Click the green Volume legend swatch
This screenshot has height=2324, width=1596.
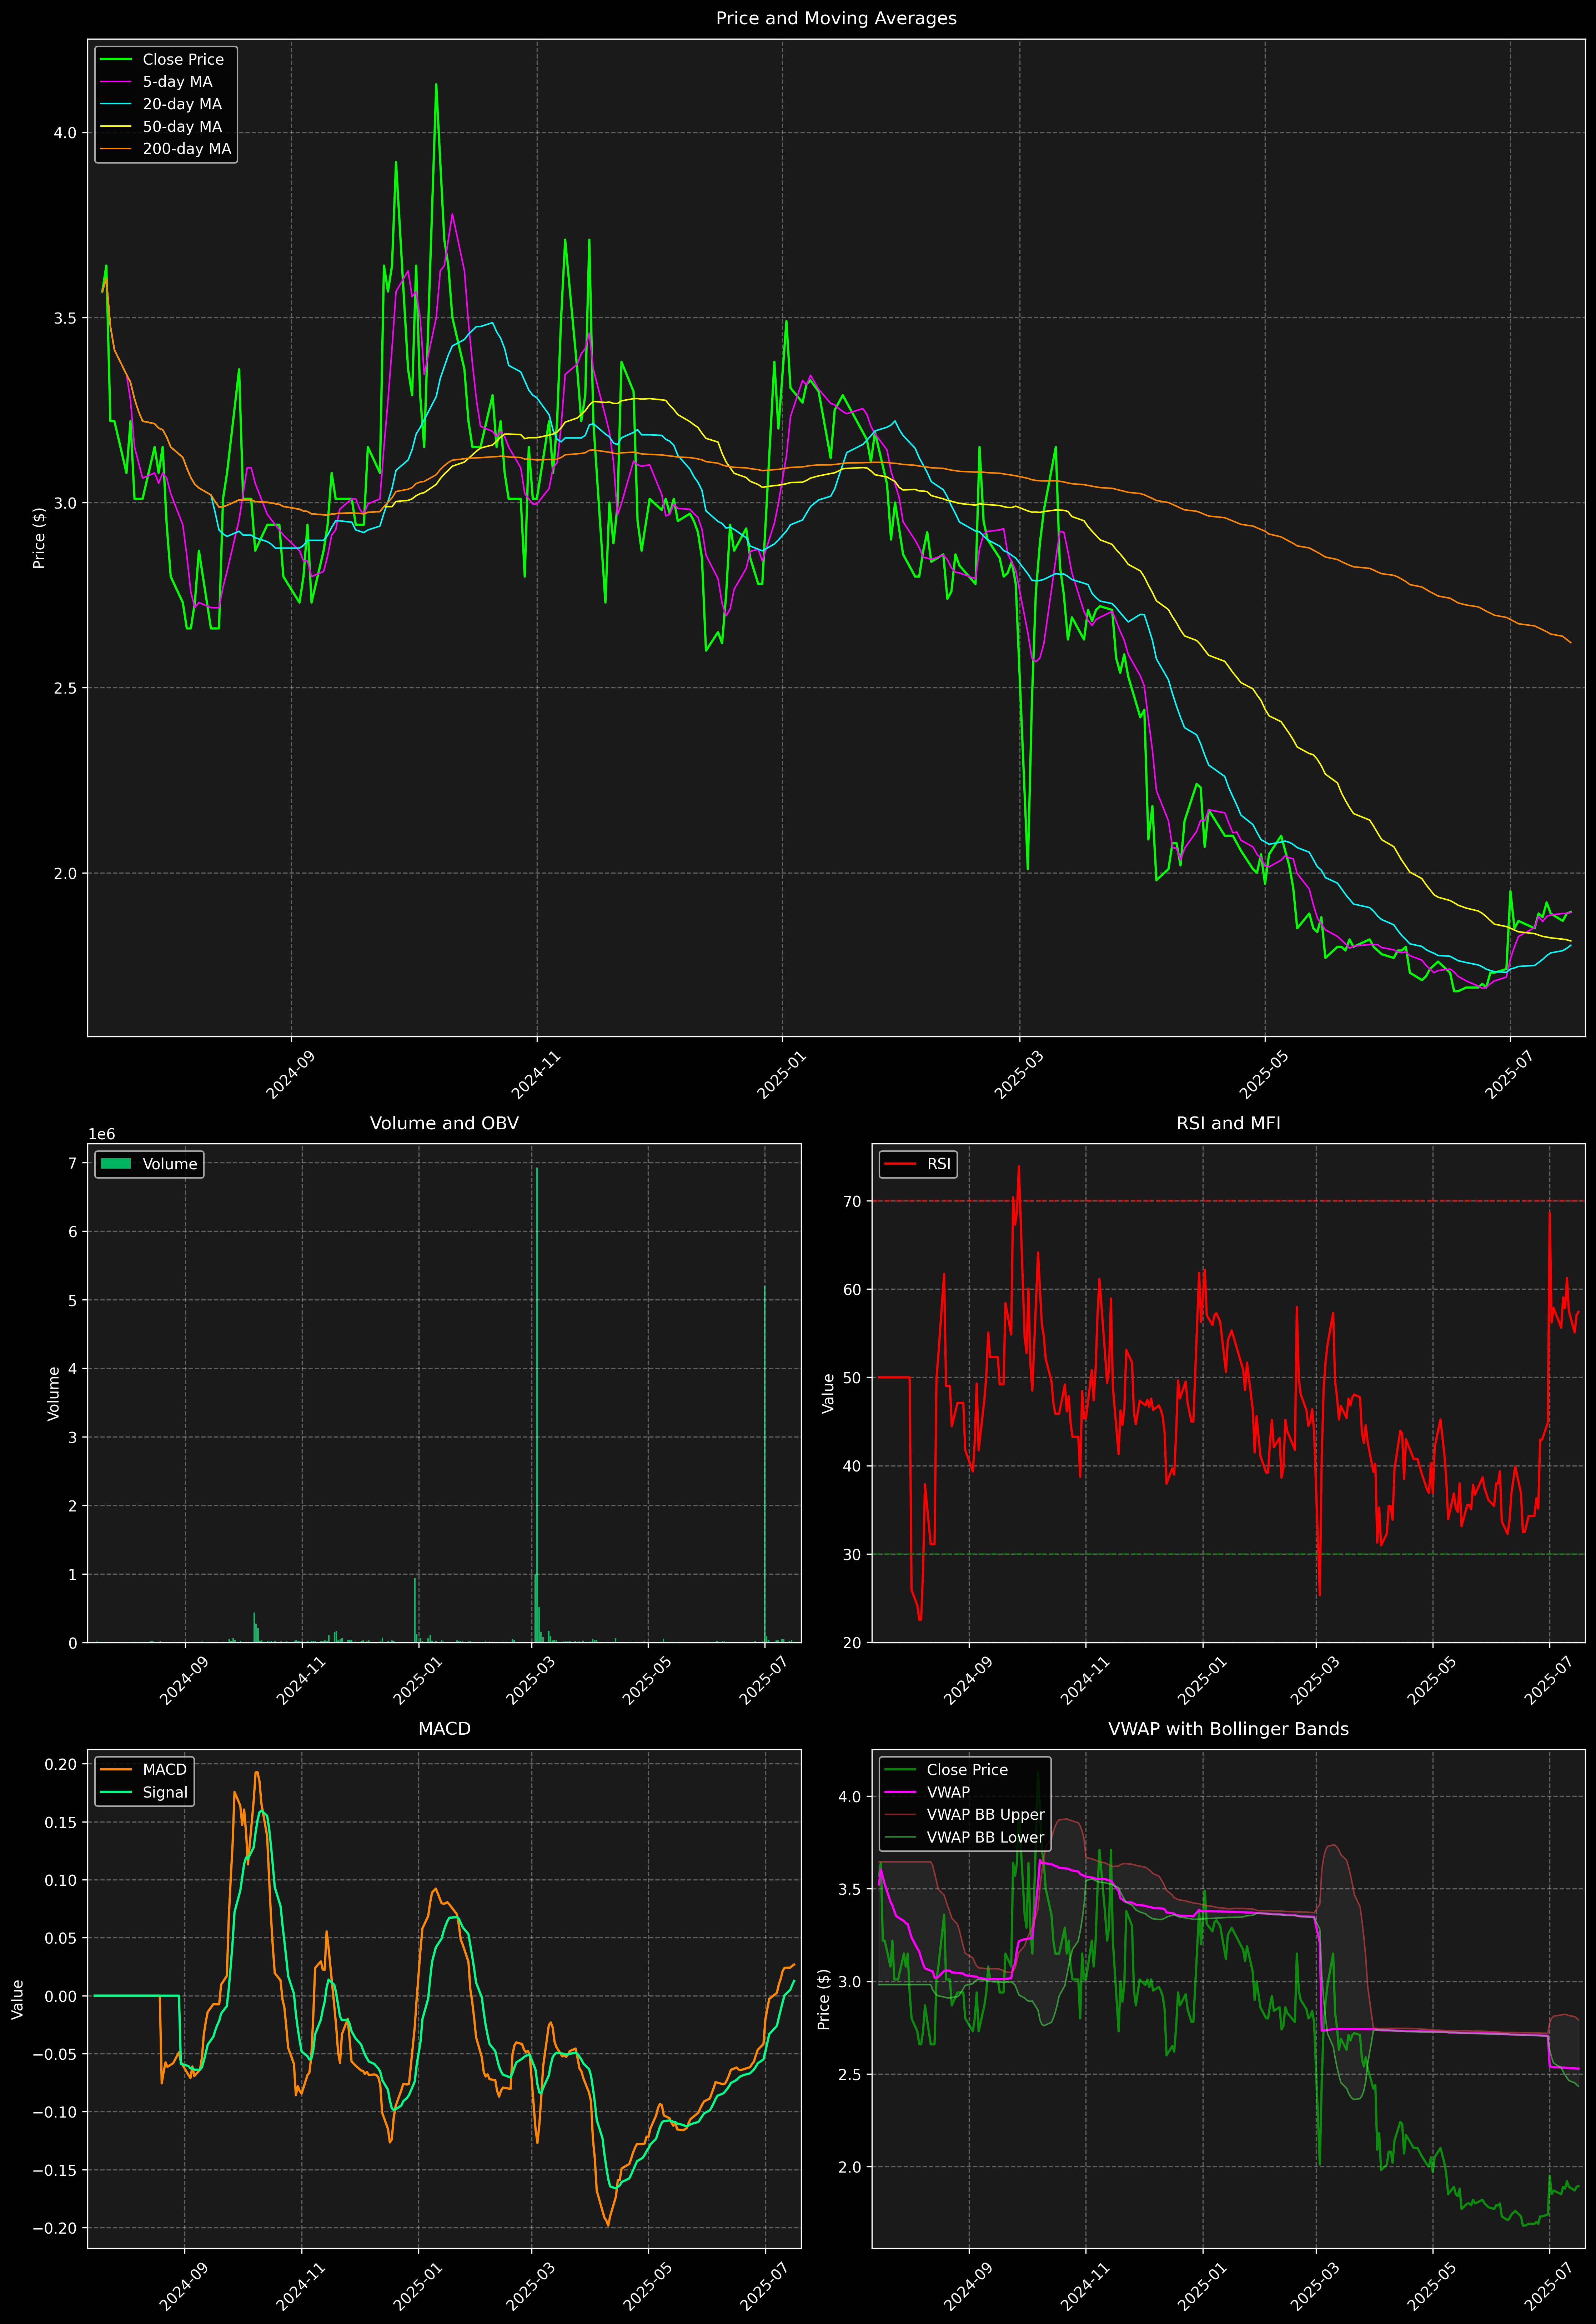coord(116,1164)
